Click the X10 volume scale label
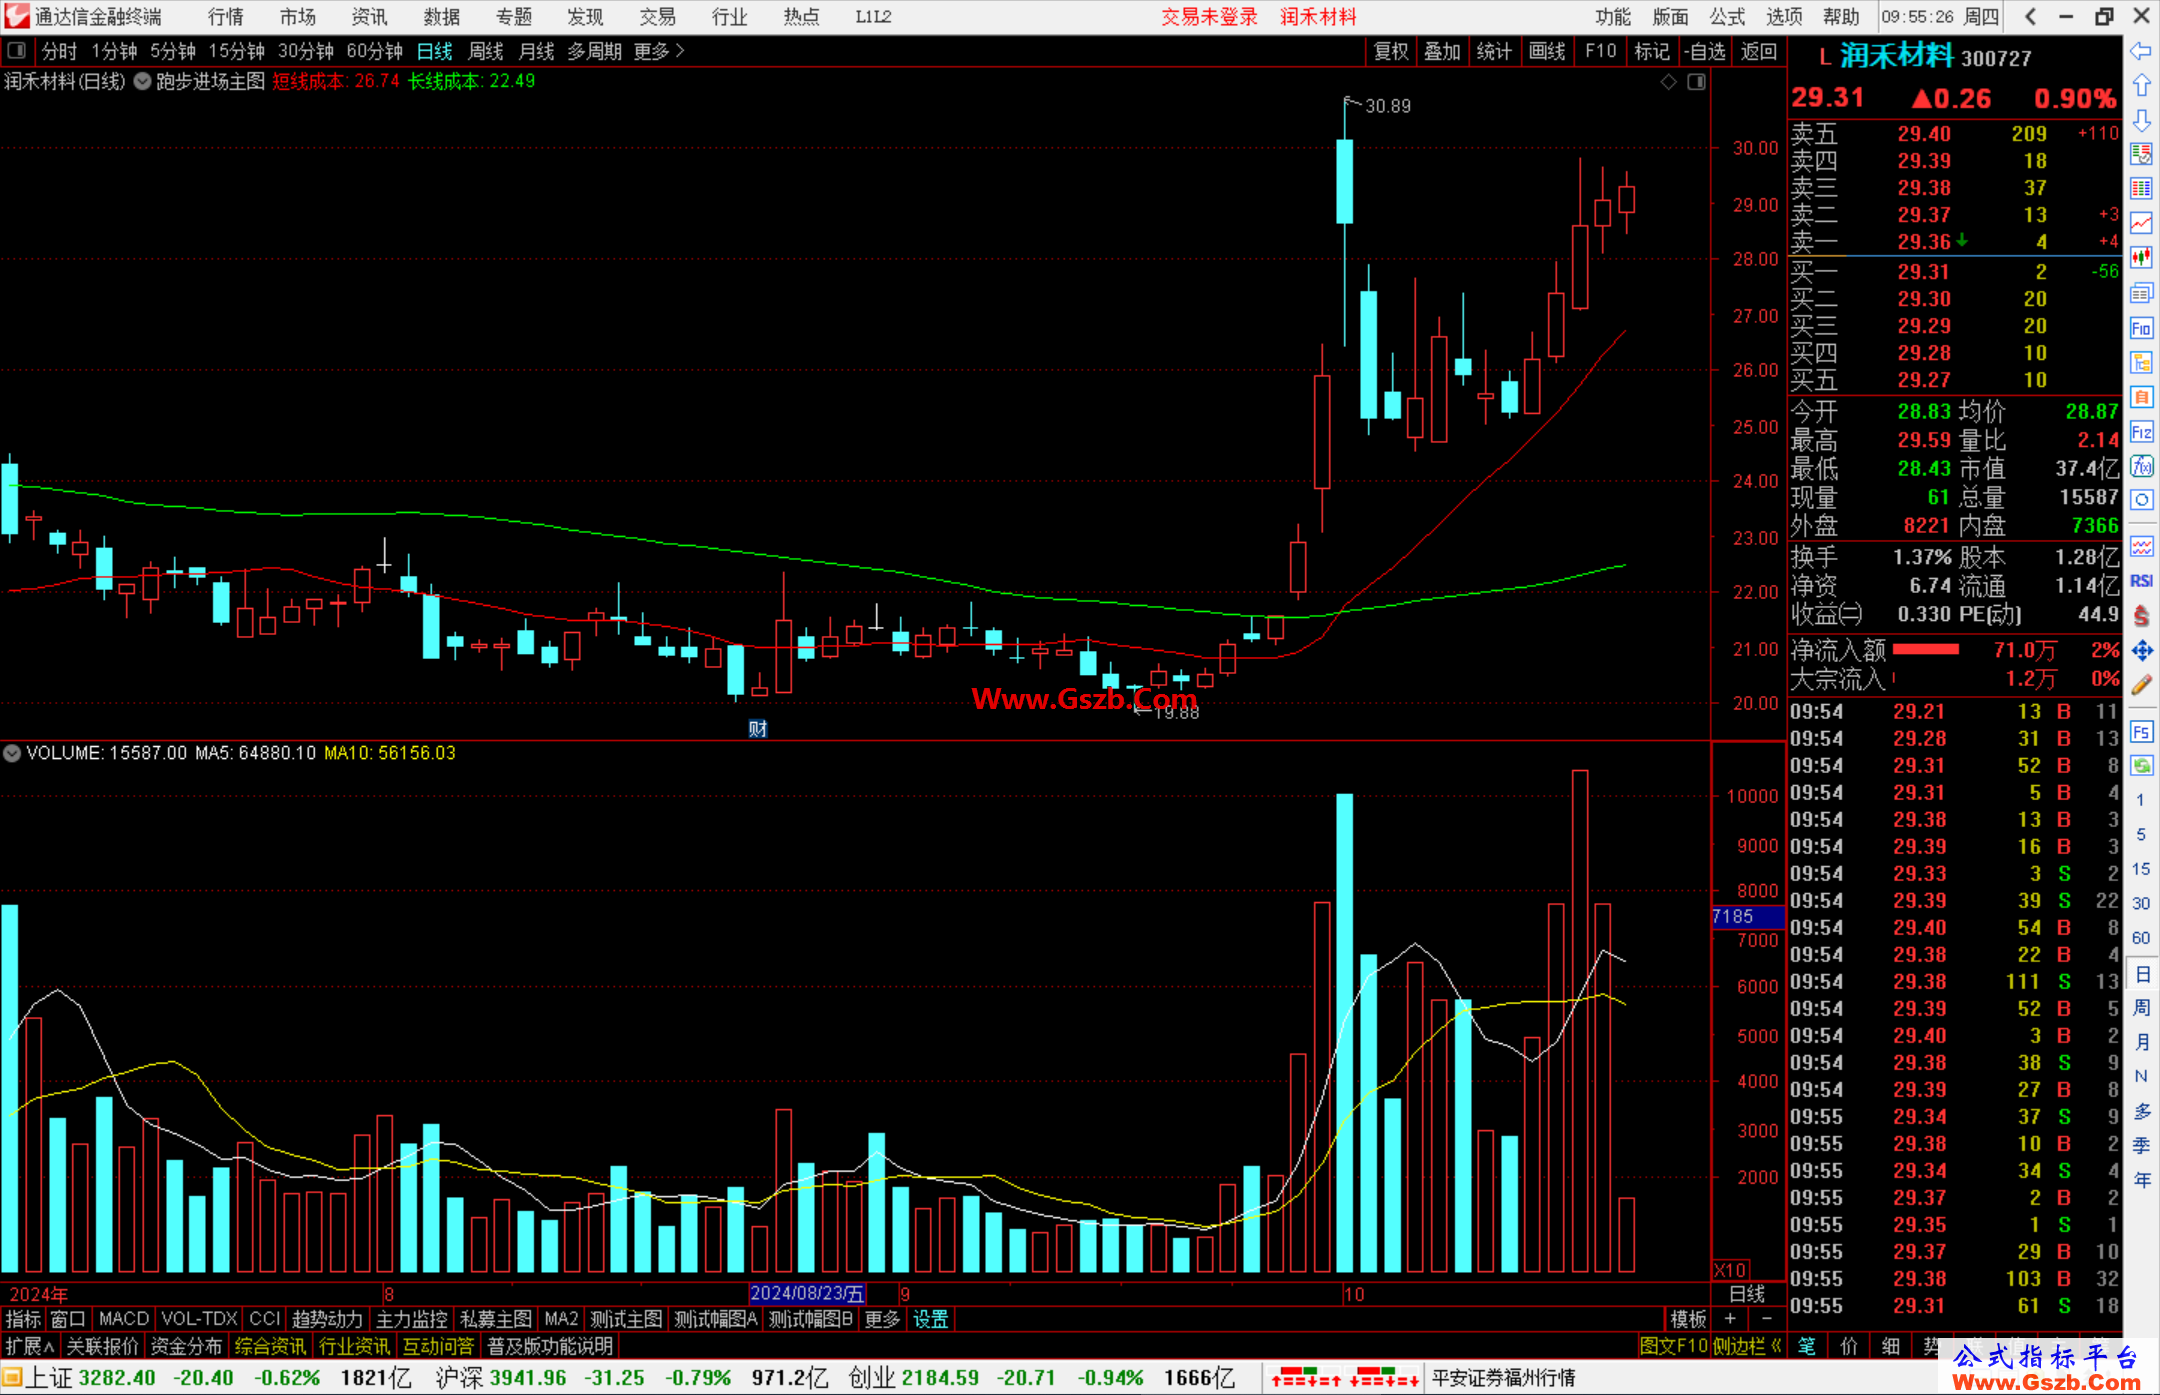Viewport: 2160px width, 1395px height. (1731, 1269)
